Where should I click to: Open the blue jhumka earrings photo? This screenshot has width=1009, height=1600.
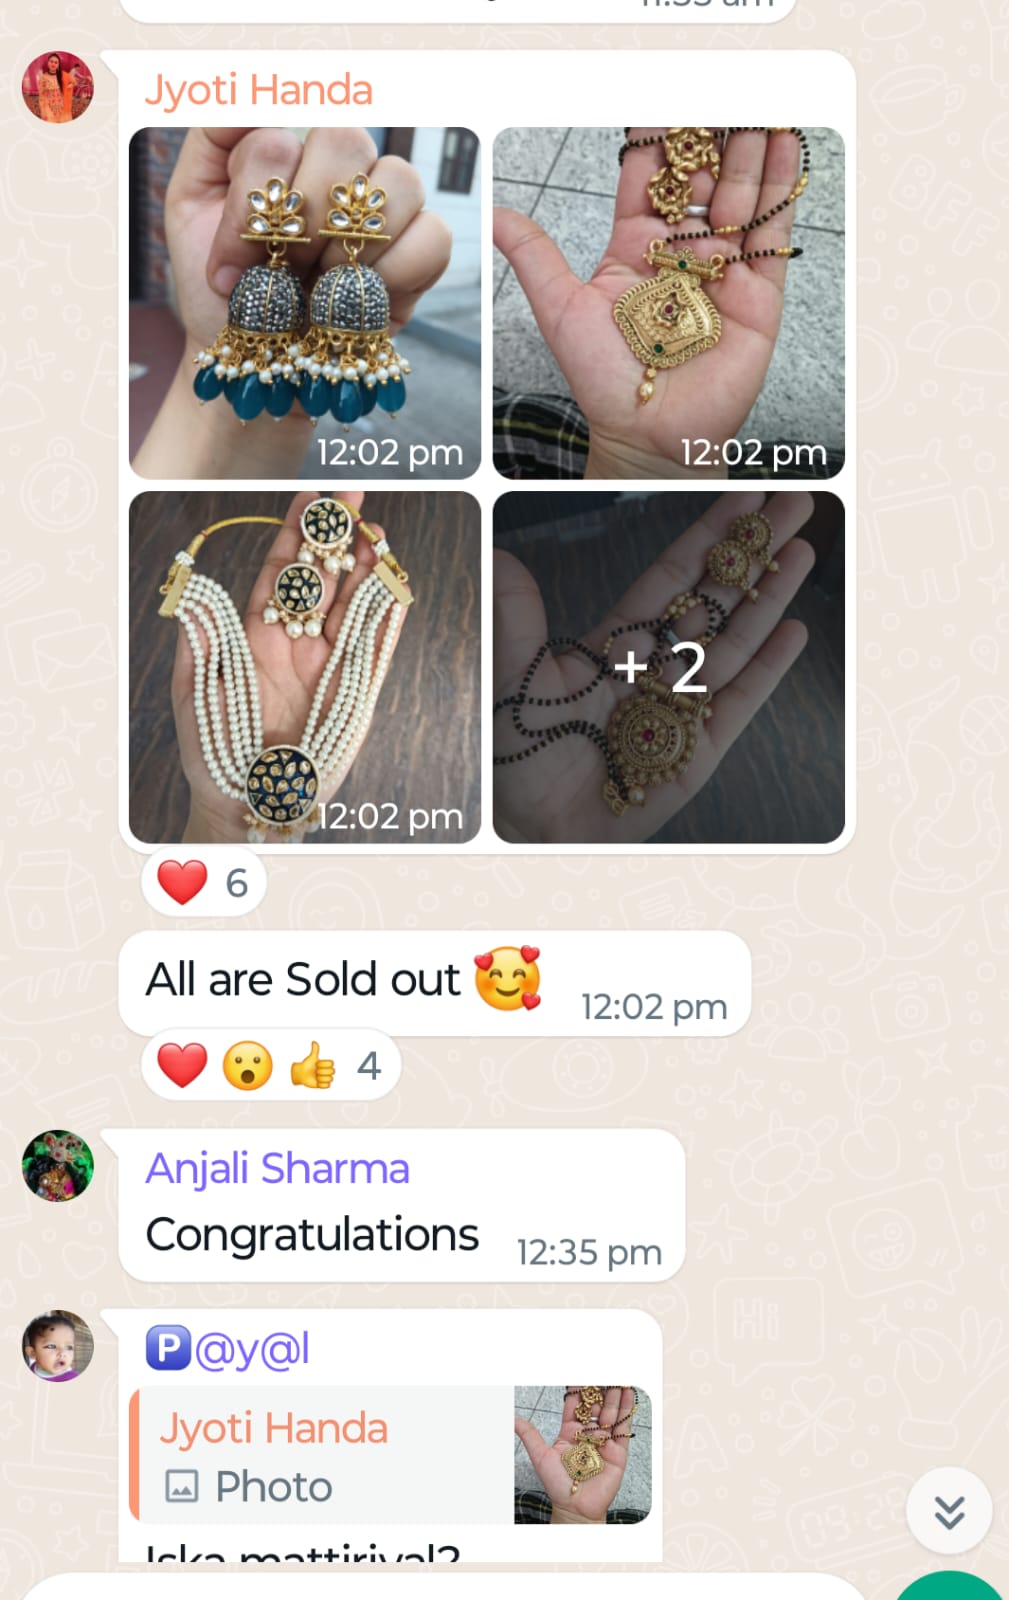305,303
